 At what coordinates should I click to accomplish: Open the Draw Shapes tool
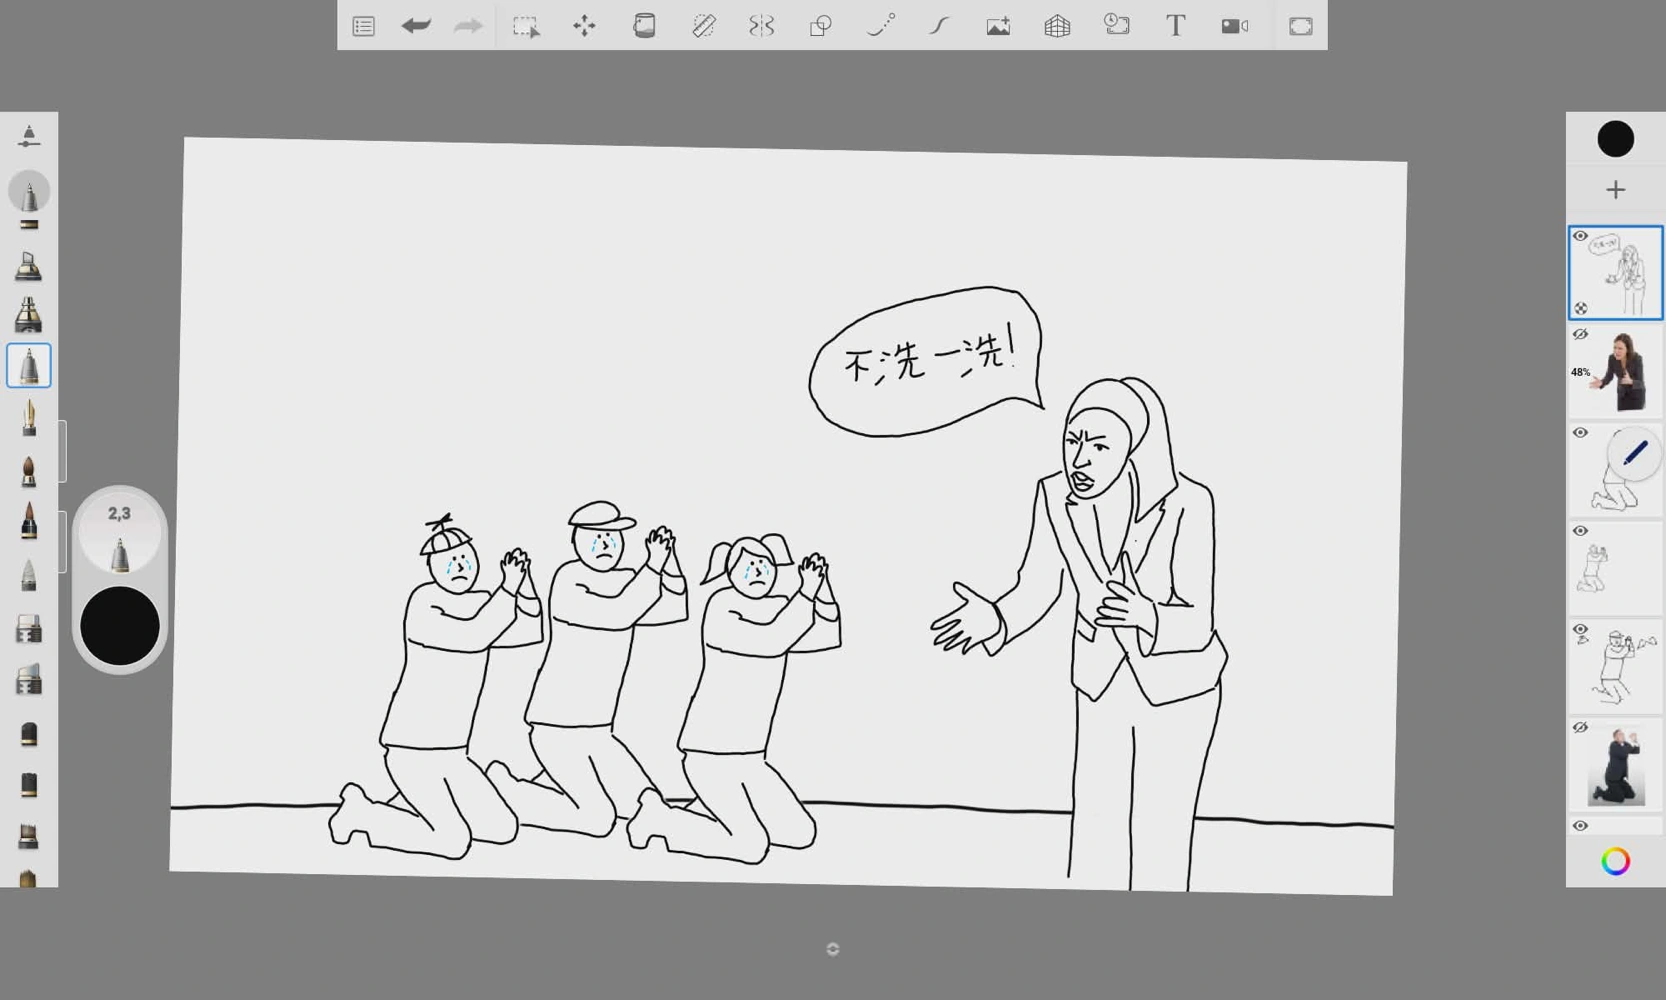tap(821, 26)
